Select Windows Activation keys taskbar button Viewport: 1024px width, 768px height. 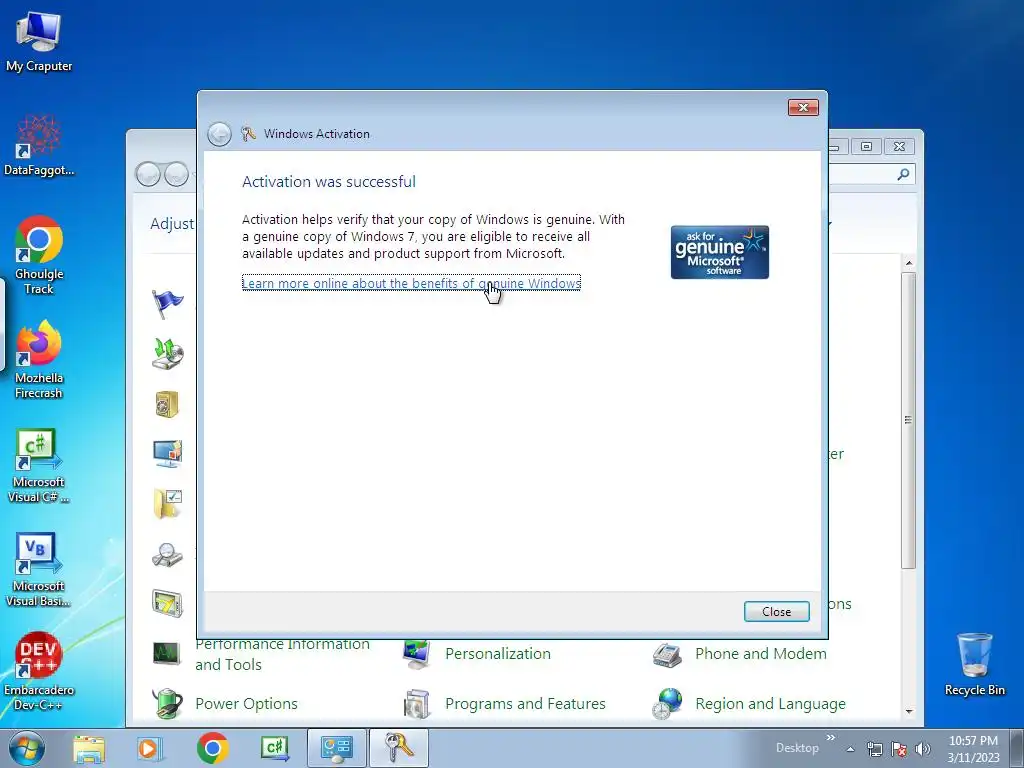tap(399, 748)
